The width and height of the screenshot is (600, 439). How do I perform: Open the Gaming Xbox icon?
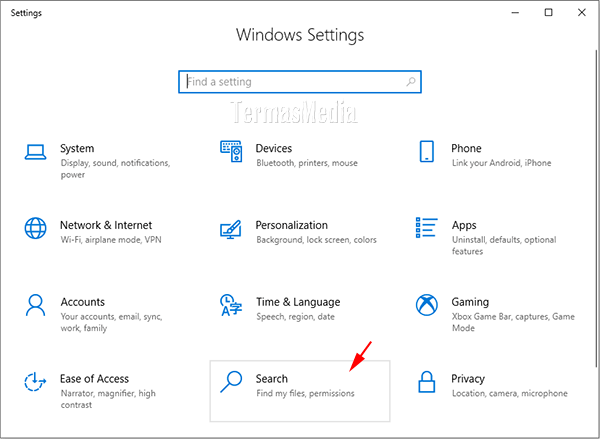(427, 305)
